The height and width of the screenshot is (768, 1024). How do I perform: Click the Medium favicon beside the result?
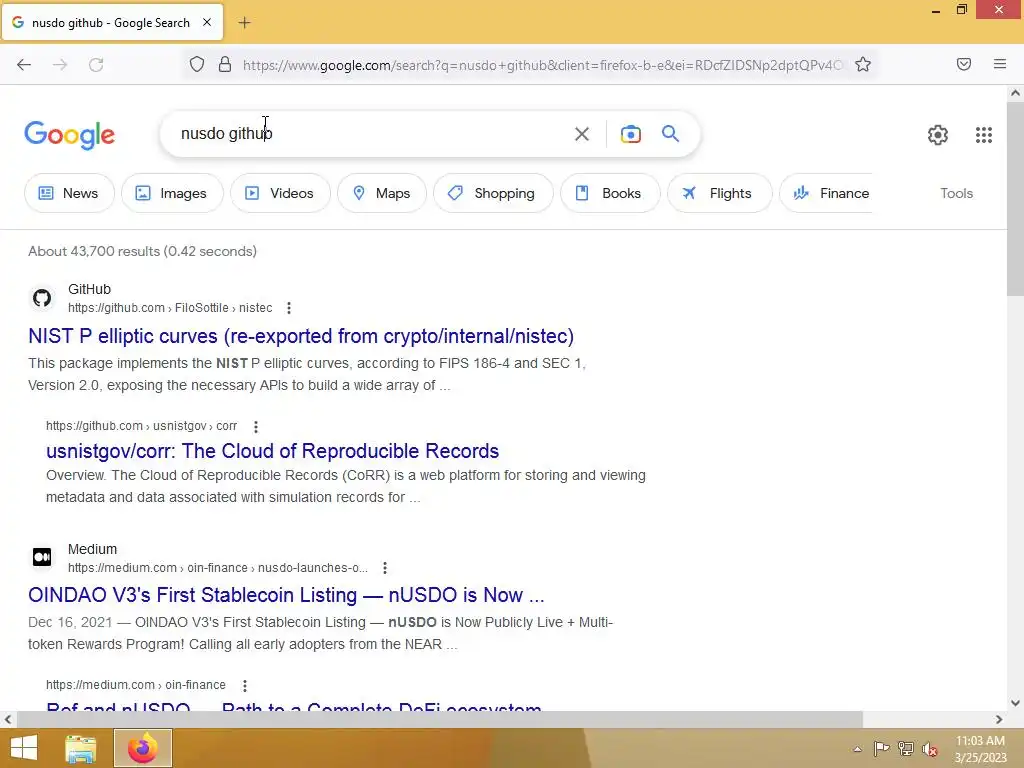(42, 557)
